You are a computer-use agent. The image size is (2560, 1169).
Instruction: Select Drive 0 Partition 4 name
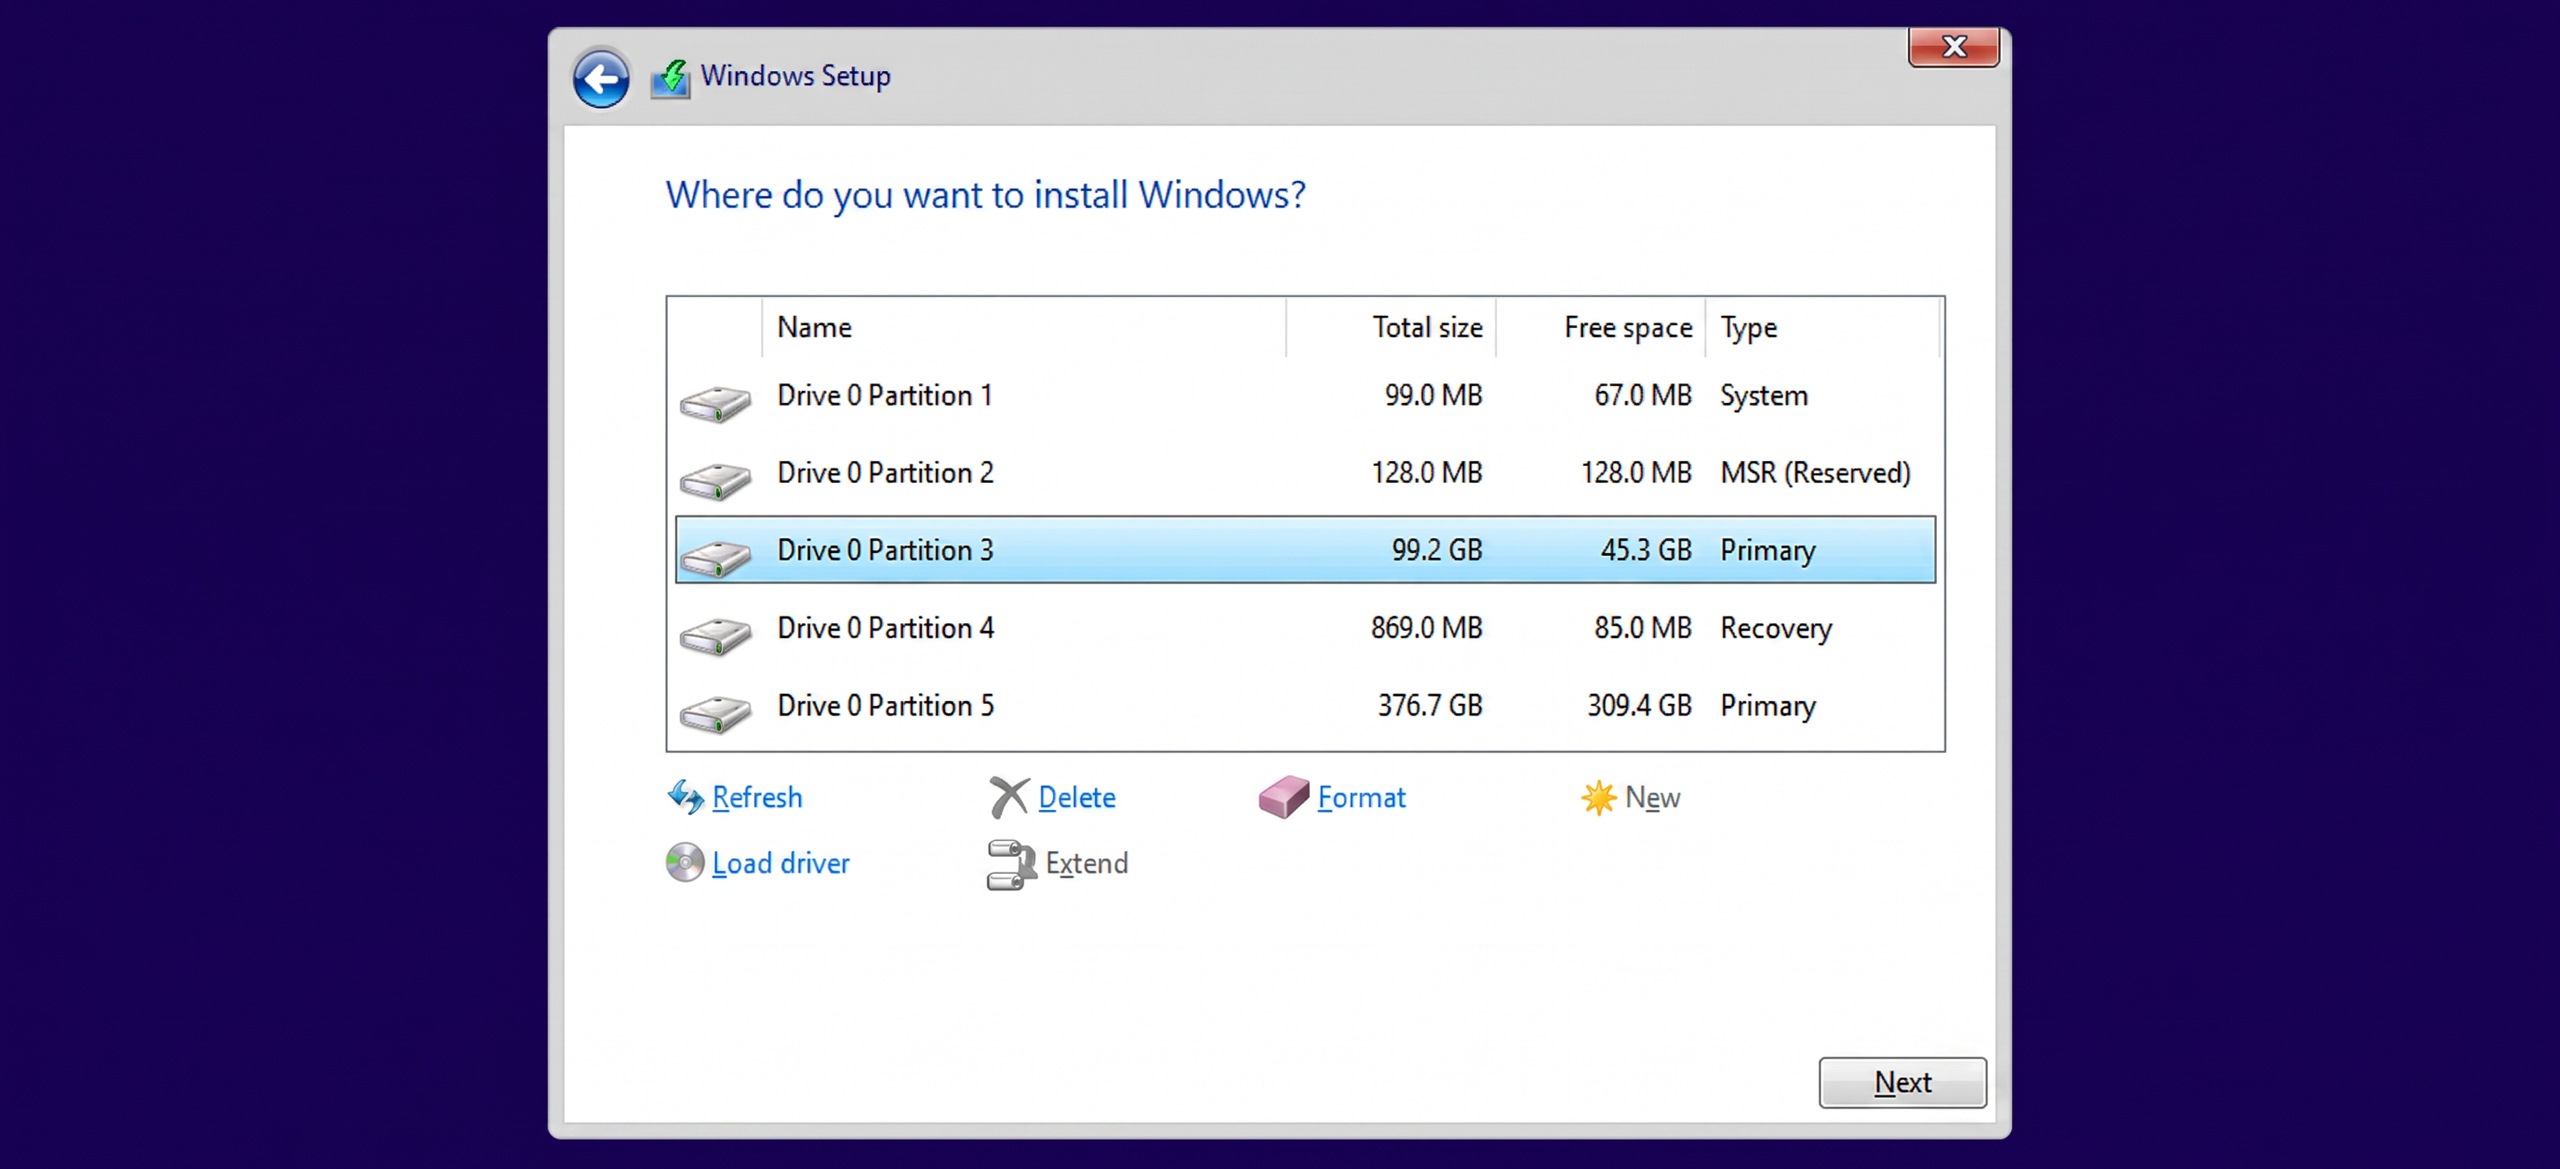(x=886, y=628)
